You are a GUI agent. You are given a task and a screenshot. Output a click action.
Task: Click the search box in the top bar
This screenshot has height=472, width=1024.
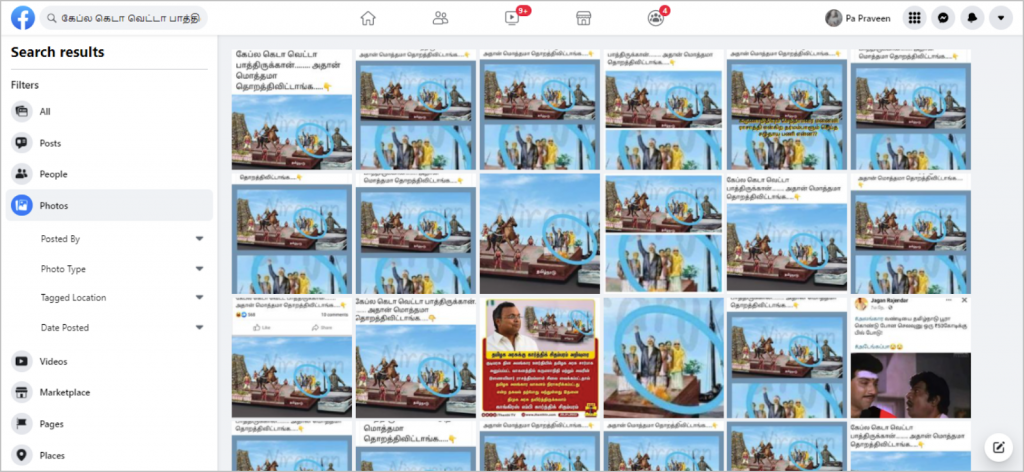124,18
